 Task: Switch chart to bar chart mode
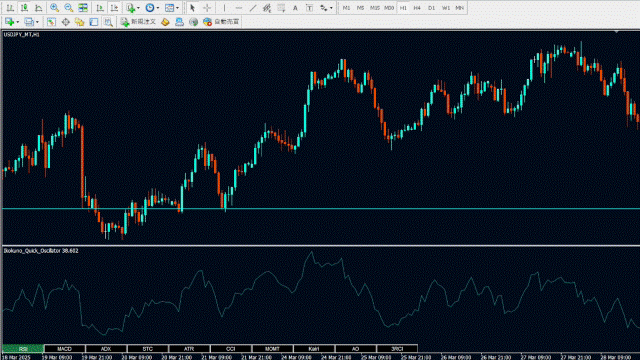[10, 8]
